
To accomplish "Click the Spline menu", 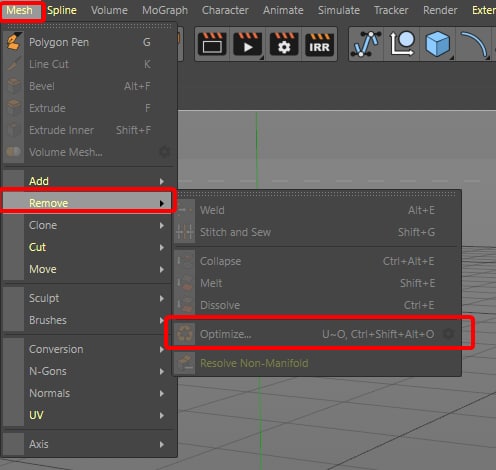I will (62, 10).
